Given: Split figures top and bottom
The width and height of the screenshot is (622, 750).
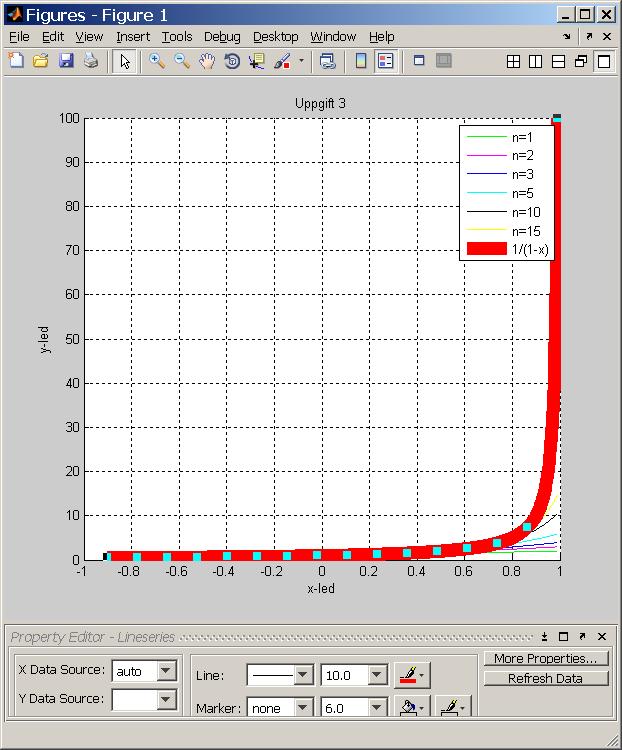Looking at the screenshot, I should (558, 61).
